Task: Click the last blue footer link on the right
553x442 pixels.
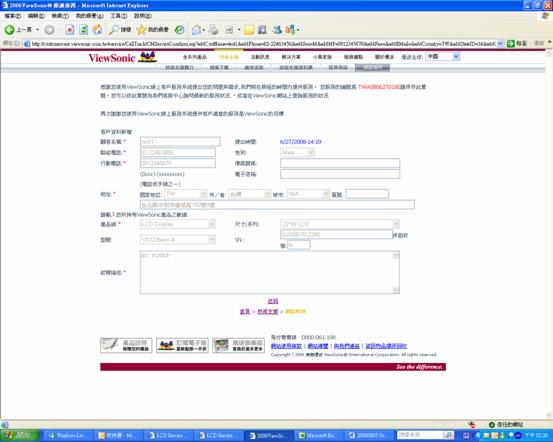Action: (x=386, y=346)
